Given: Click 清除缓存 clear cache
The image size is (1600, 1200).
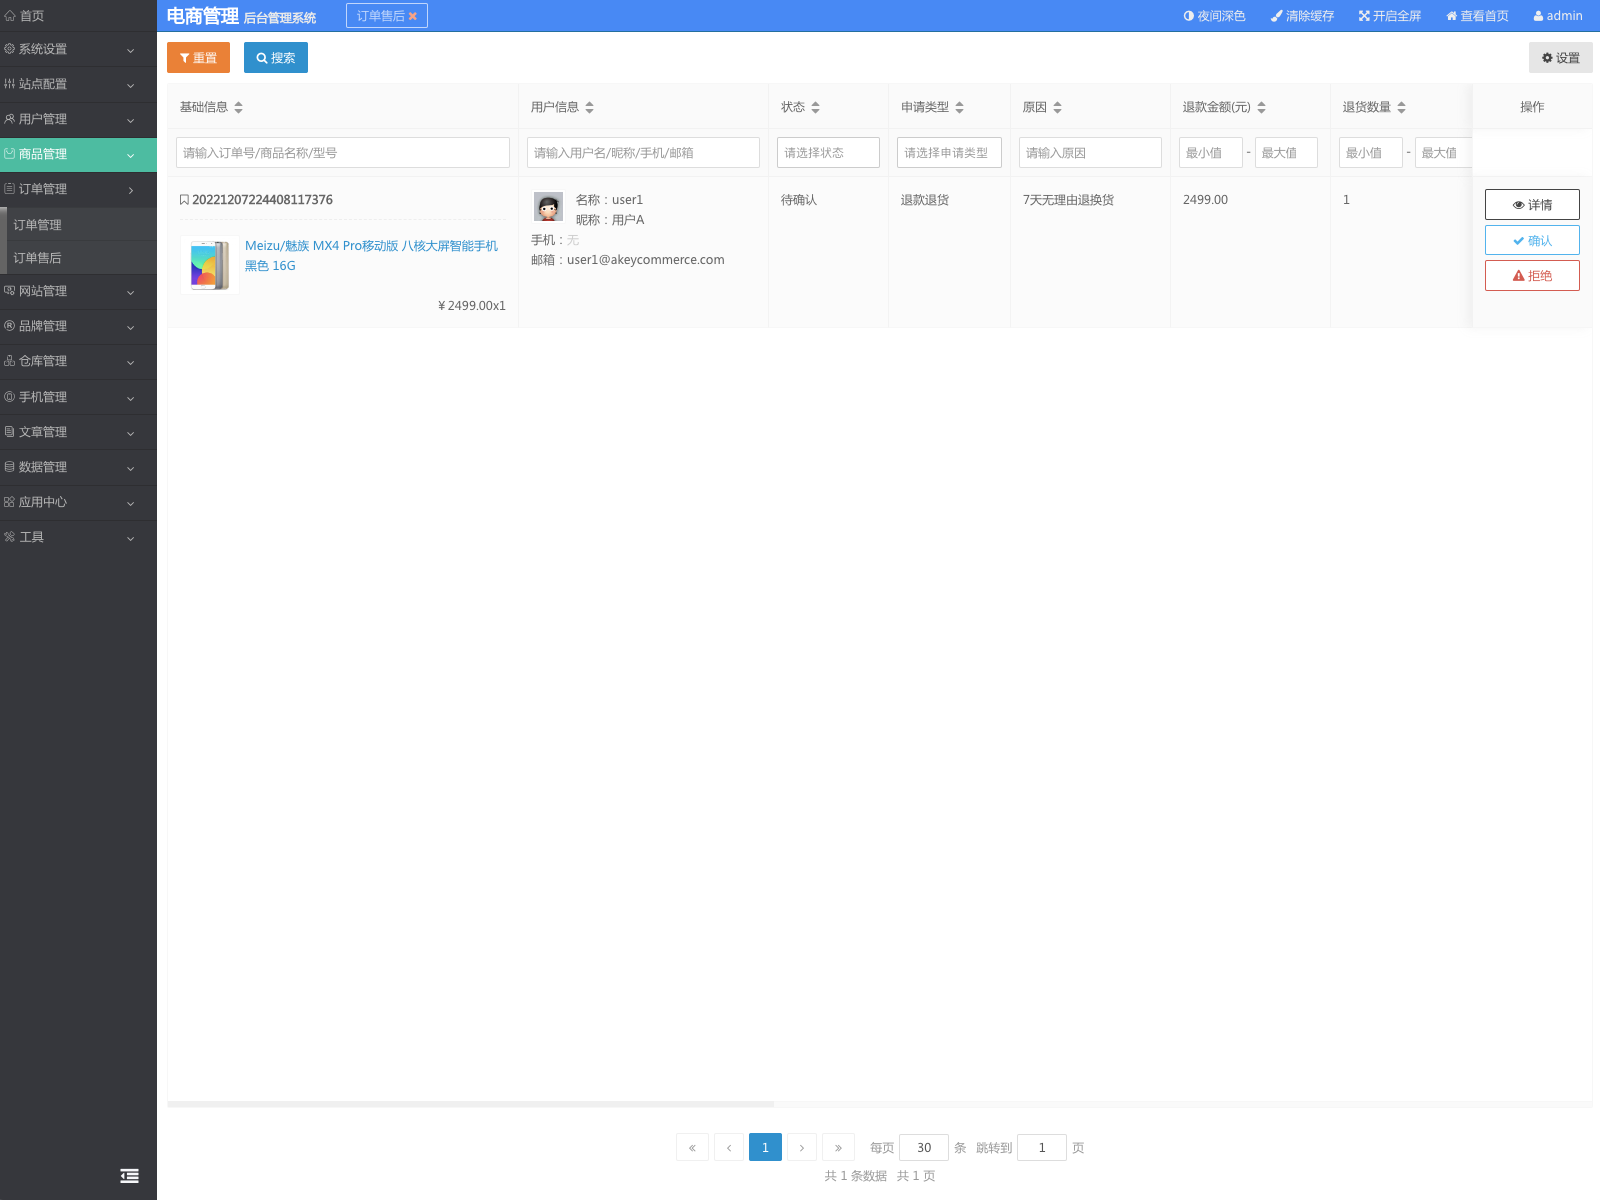Looking at the screenshot, I should pyautogui.click(x=1302, y=16).
